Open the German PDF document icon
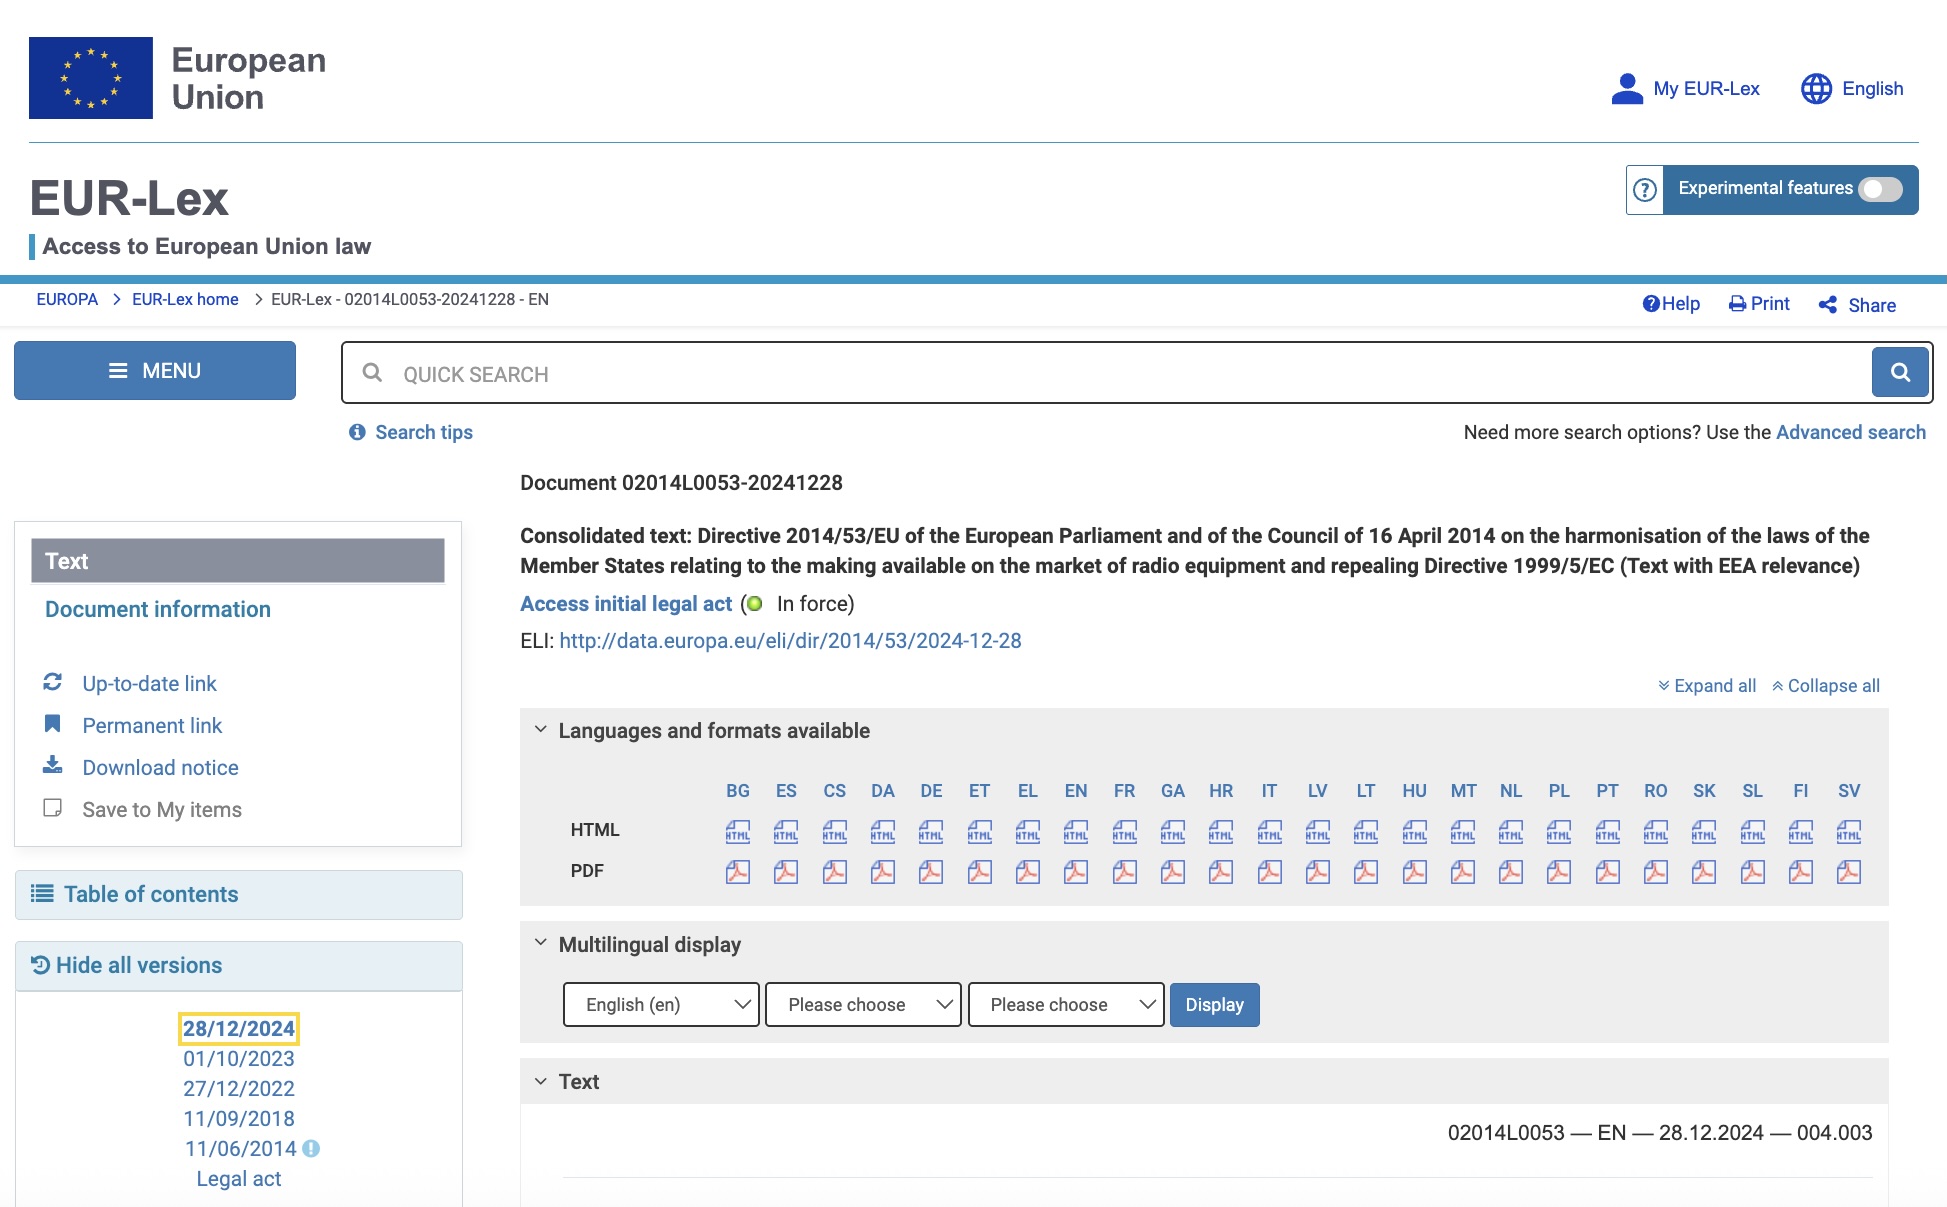 coord(931,872)
